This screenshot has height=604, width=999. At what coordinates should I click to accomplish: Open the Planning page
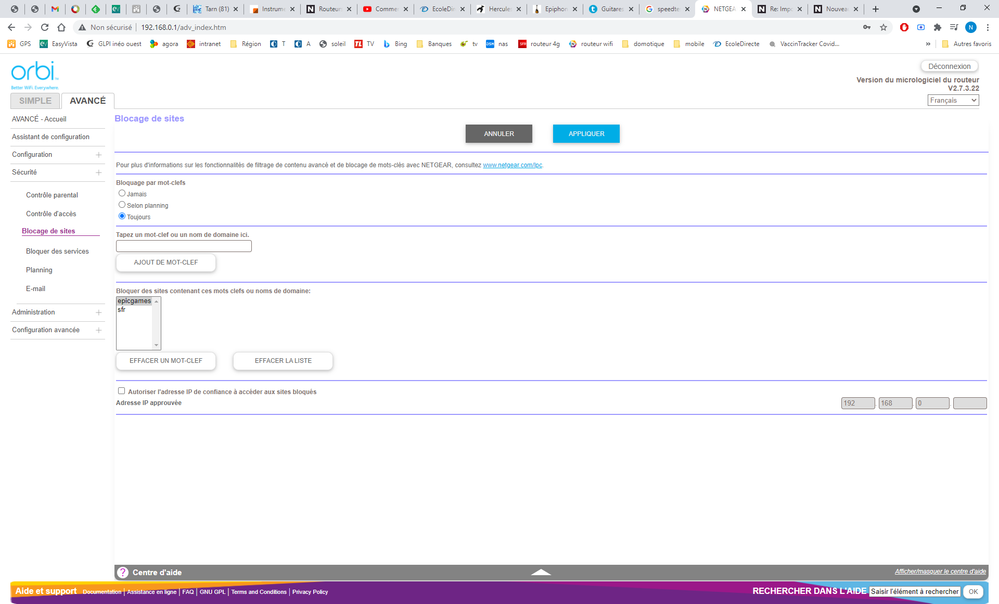tap(39, 270)
